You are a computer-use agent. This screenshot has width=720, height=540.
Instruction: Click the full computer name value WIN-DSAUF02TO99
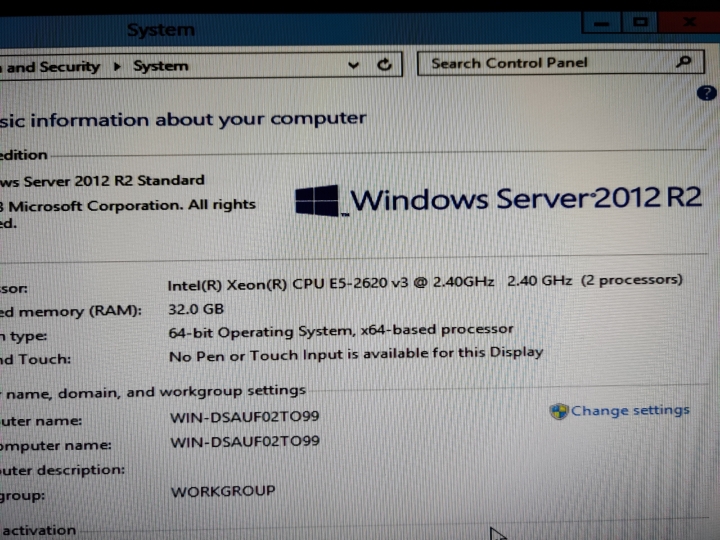pyautogui.click(x=245, y=442)
